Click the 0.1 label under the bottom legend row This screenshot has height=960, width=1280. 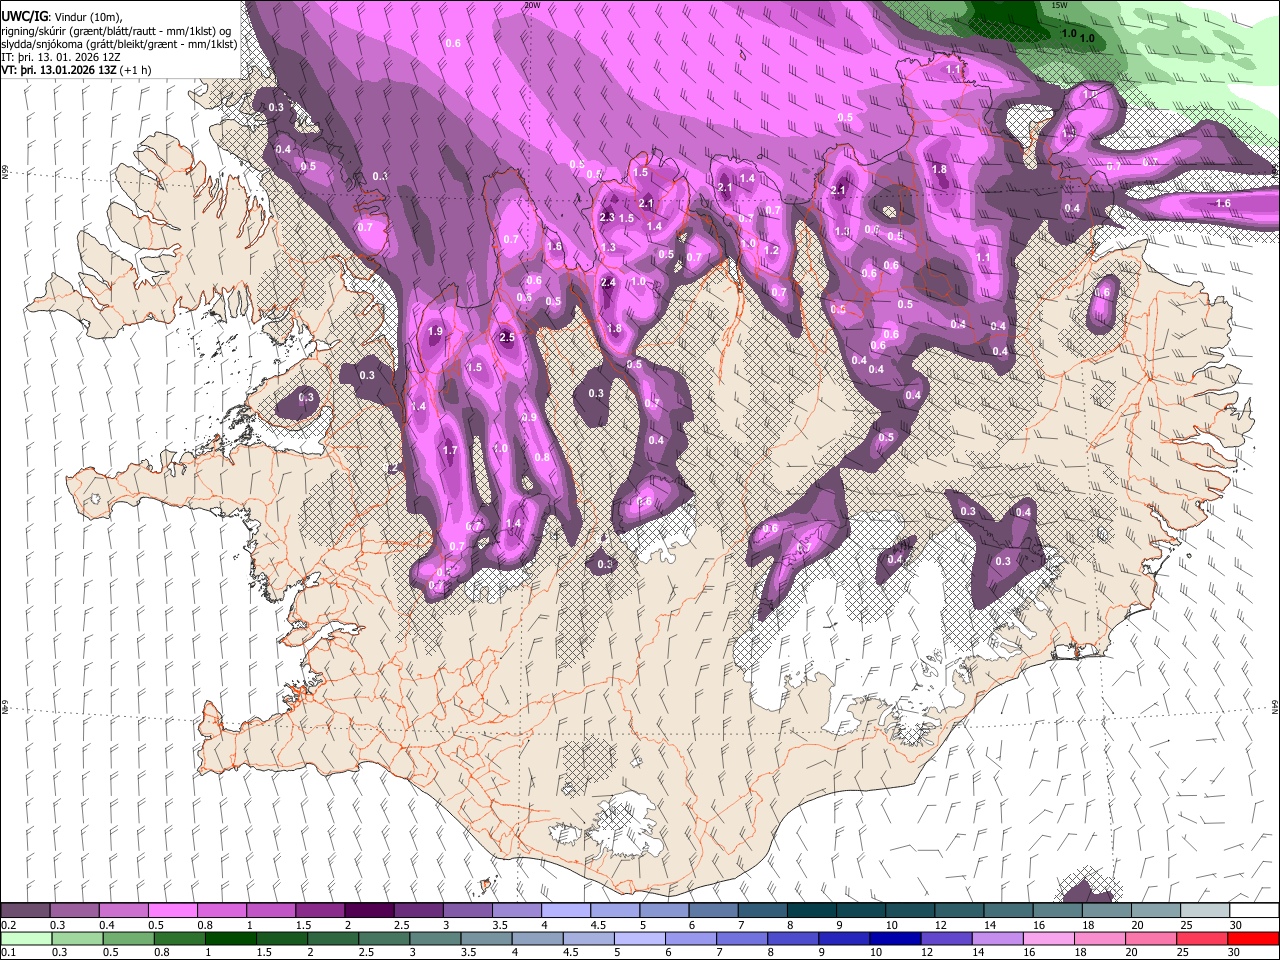pyautogui.click(x=7, y=952)
